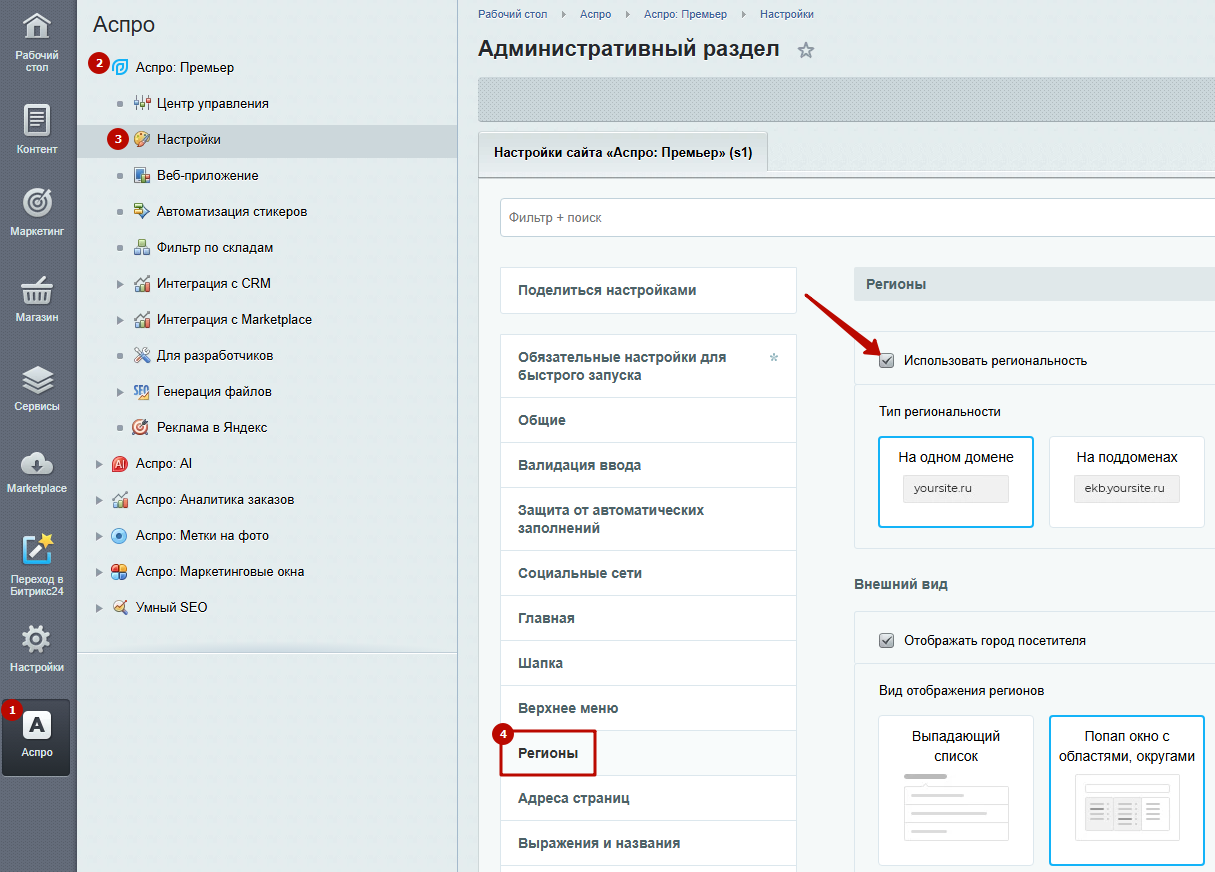
Task: Open the Маркетинг target icon
Action: point(37,203)
